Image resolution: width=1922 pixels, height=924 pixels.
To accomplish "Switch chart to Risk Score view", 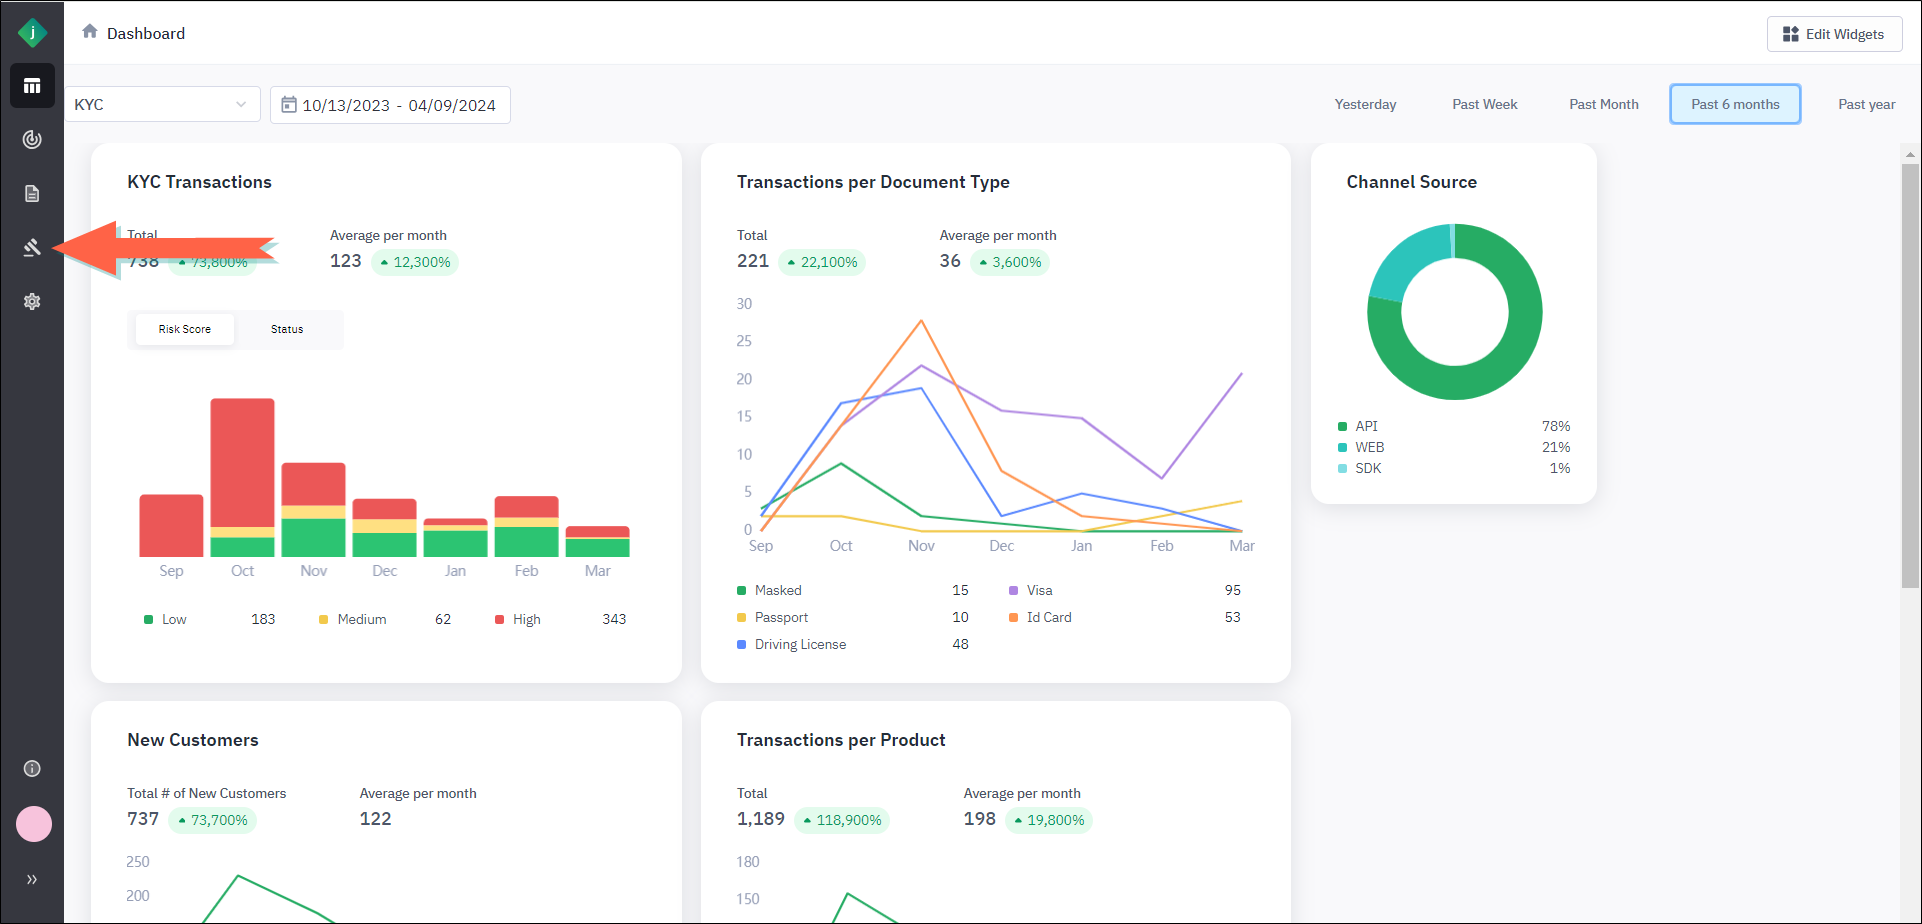I will (x=185, y=329).
